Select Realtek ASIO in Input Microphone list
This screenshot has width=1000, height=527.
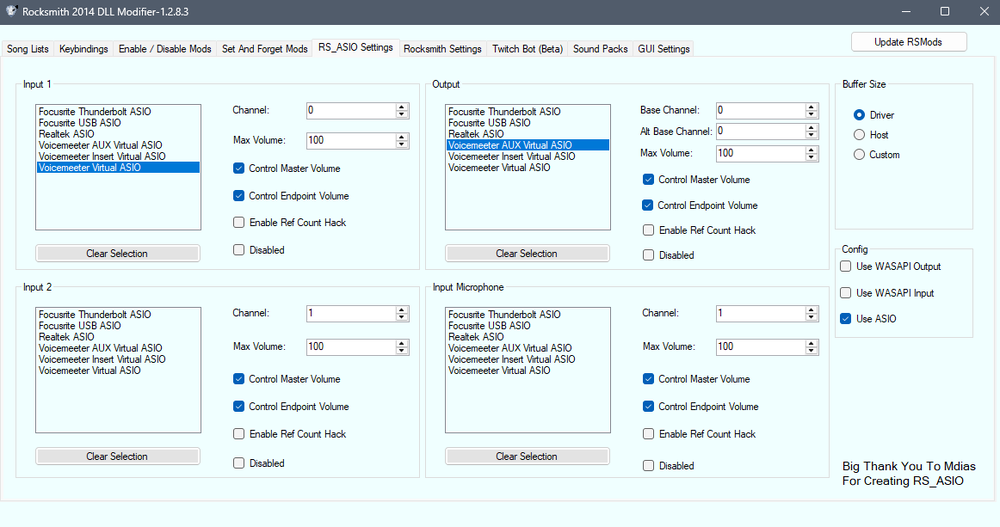[x=527, y=337]
